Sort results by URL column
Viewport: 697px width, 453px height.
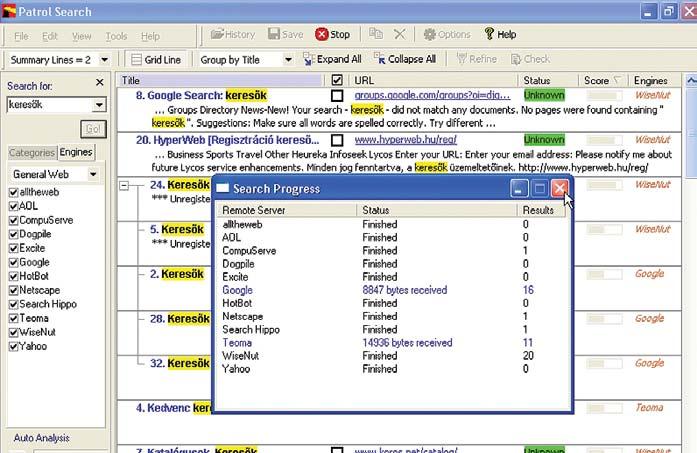435,80
